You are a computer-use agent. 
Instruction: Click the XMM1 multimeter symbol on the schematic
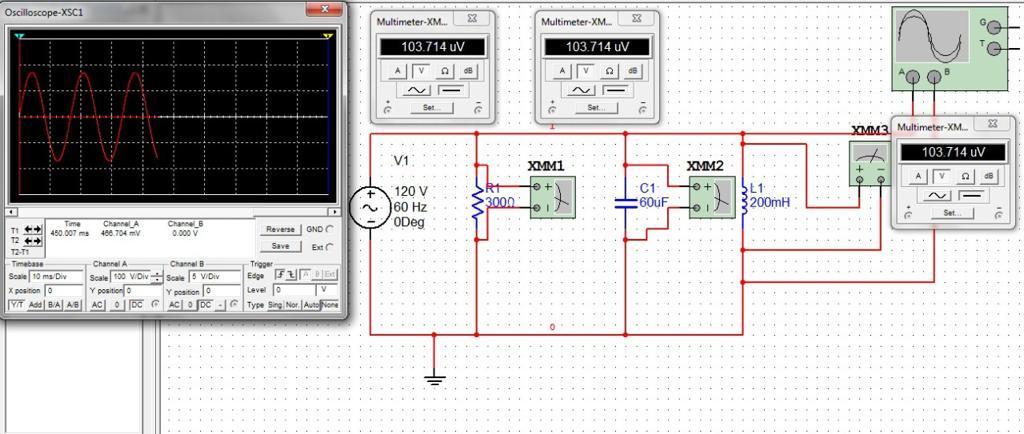(x=552, y=197)
